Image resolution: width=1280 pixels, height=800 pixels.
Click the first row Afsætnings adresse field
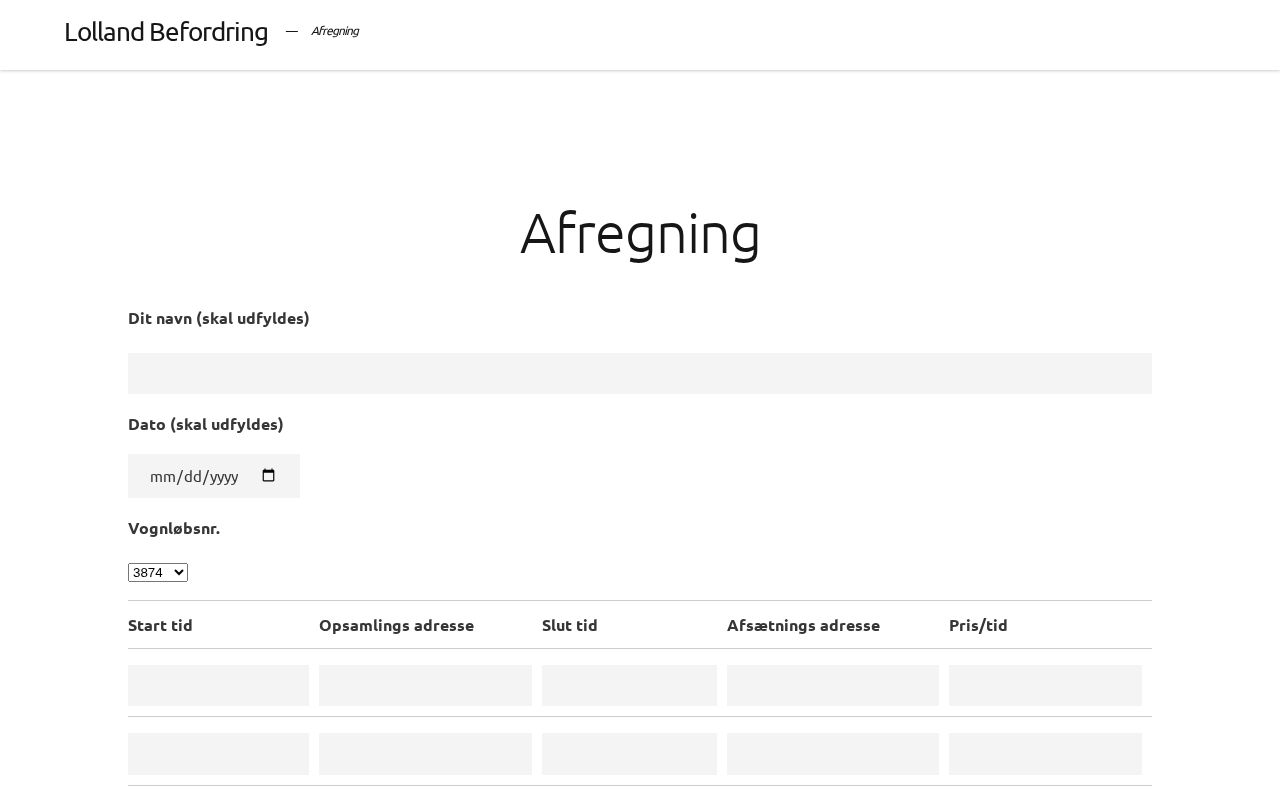[832, 686]
